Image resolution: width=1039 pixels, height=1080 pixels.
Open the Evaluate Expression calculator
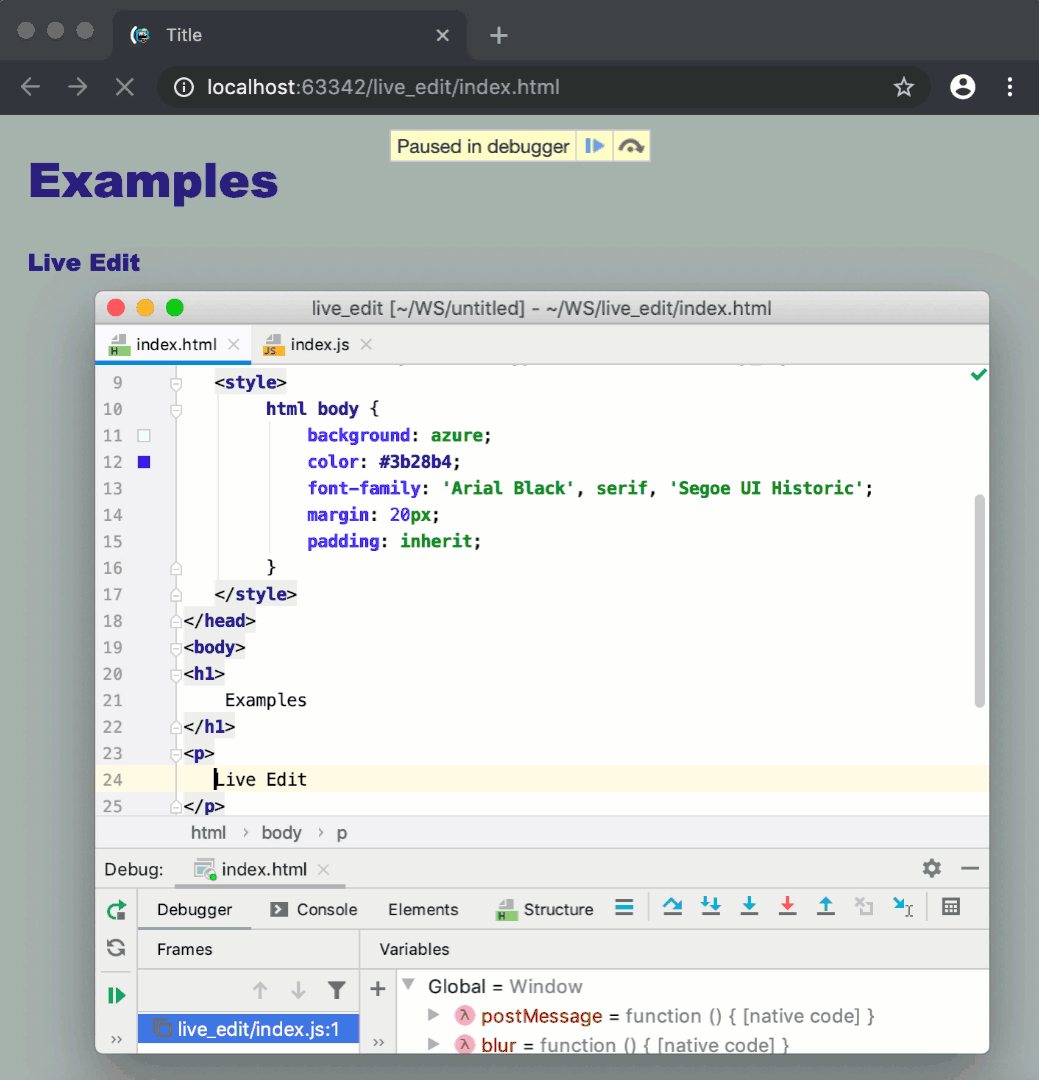pos(950,906)
